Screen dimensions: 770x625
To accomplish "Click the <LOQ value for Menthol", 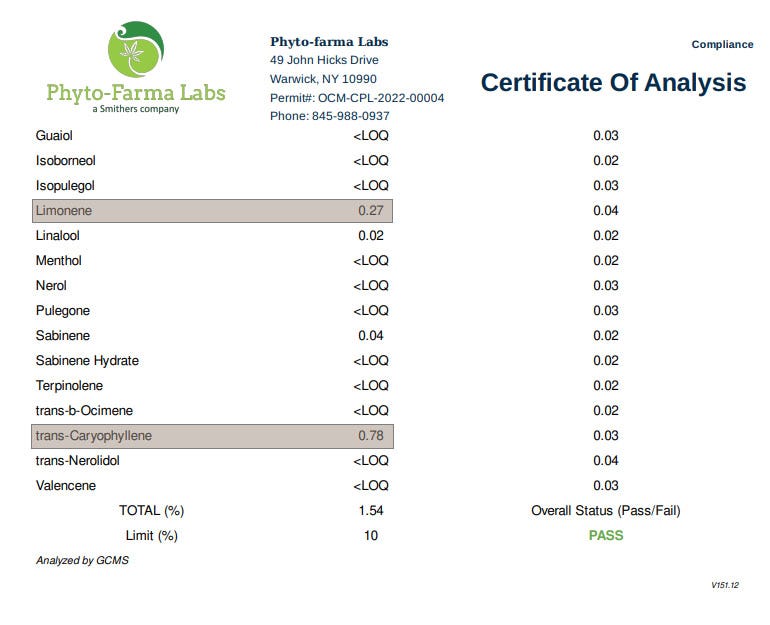I will pos(371,261).
